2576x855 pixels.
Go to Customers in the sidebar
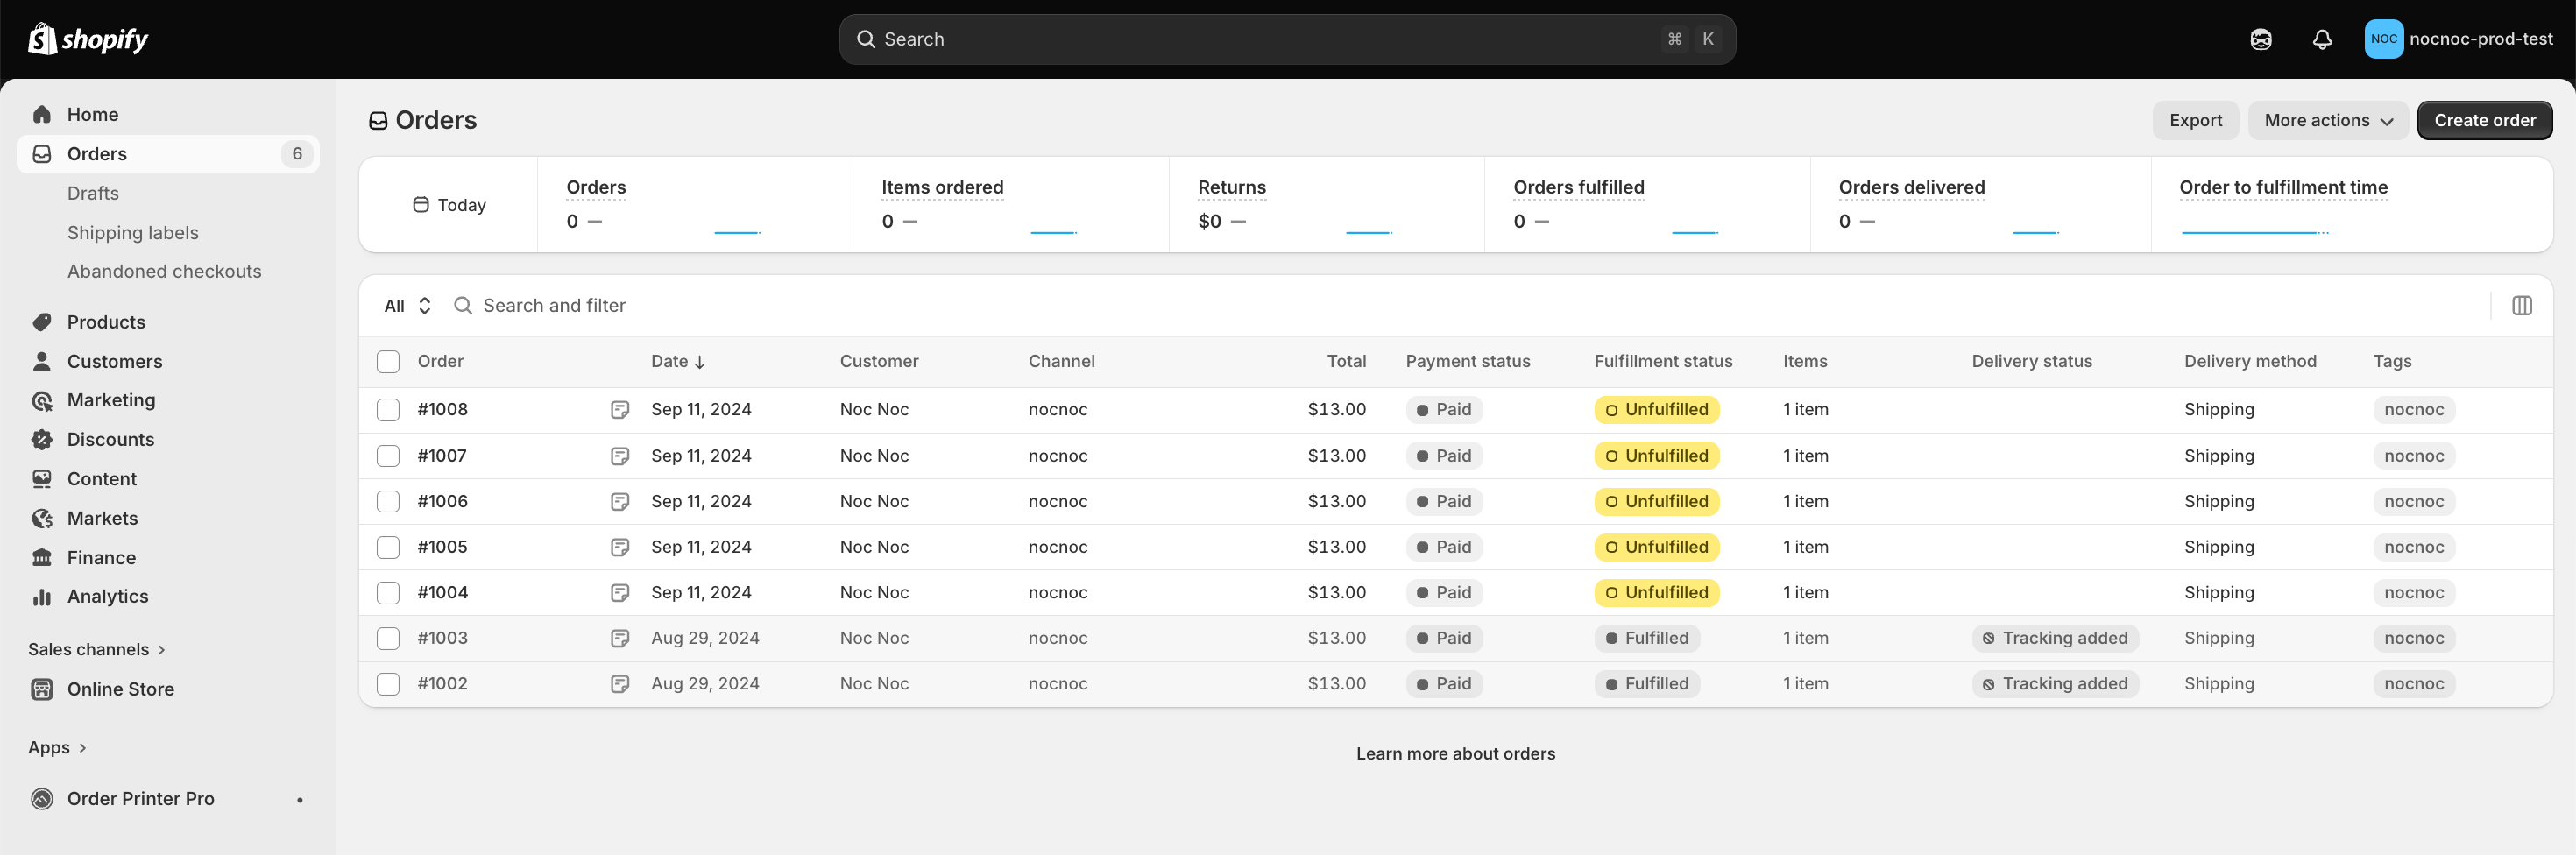[x=114, y=361]
